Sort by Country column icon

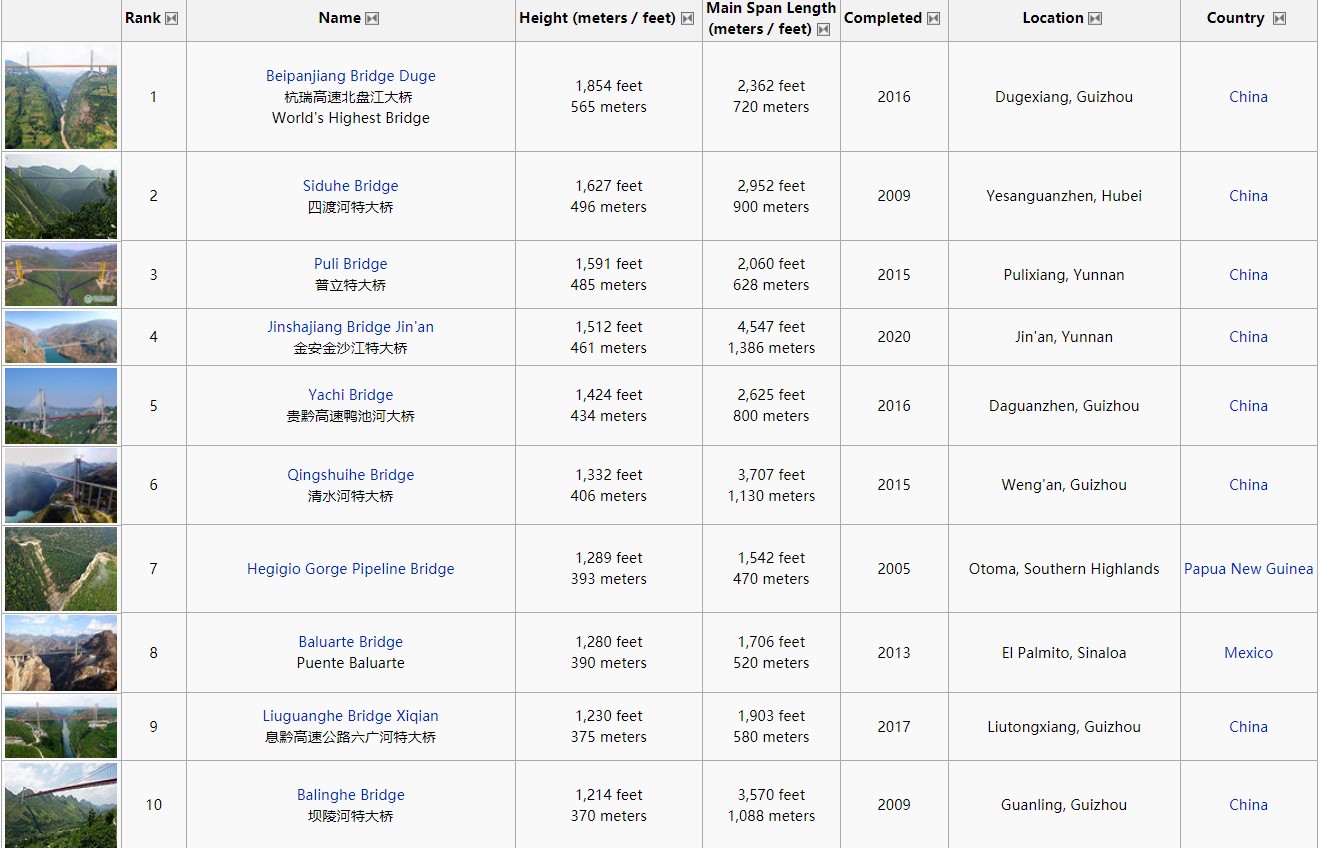[1279, 19]
